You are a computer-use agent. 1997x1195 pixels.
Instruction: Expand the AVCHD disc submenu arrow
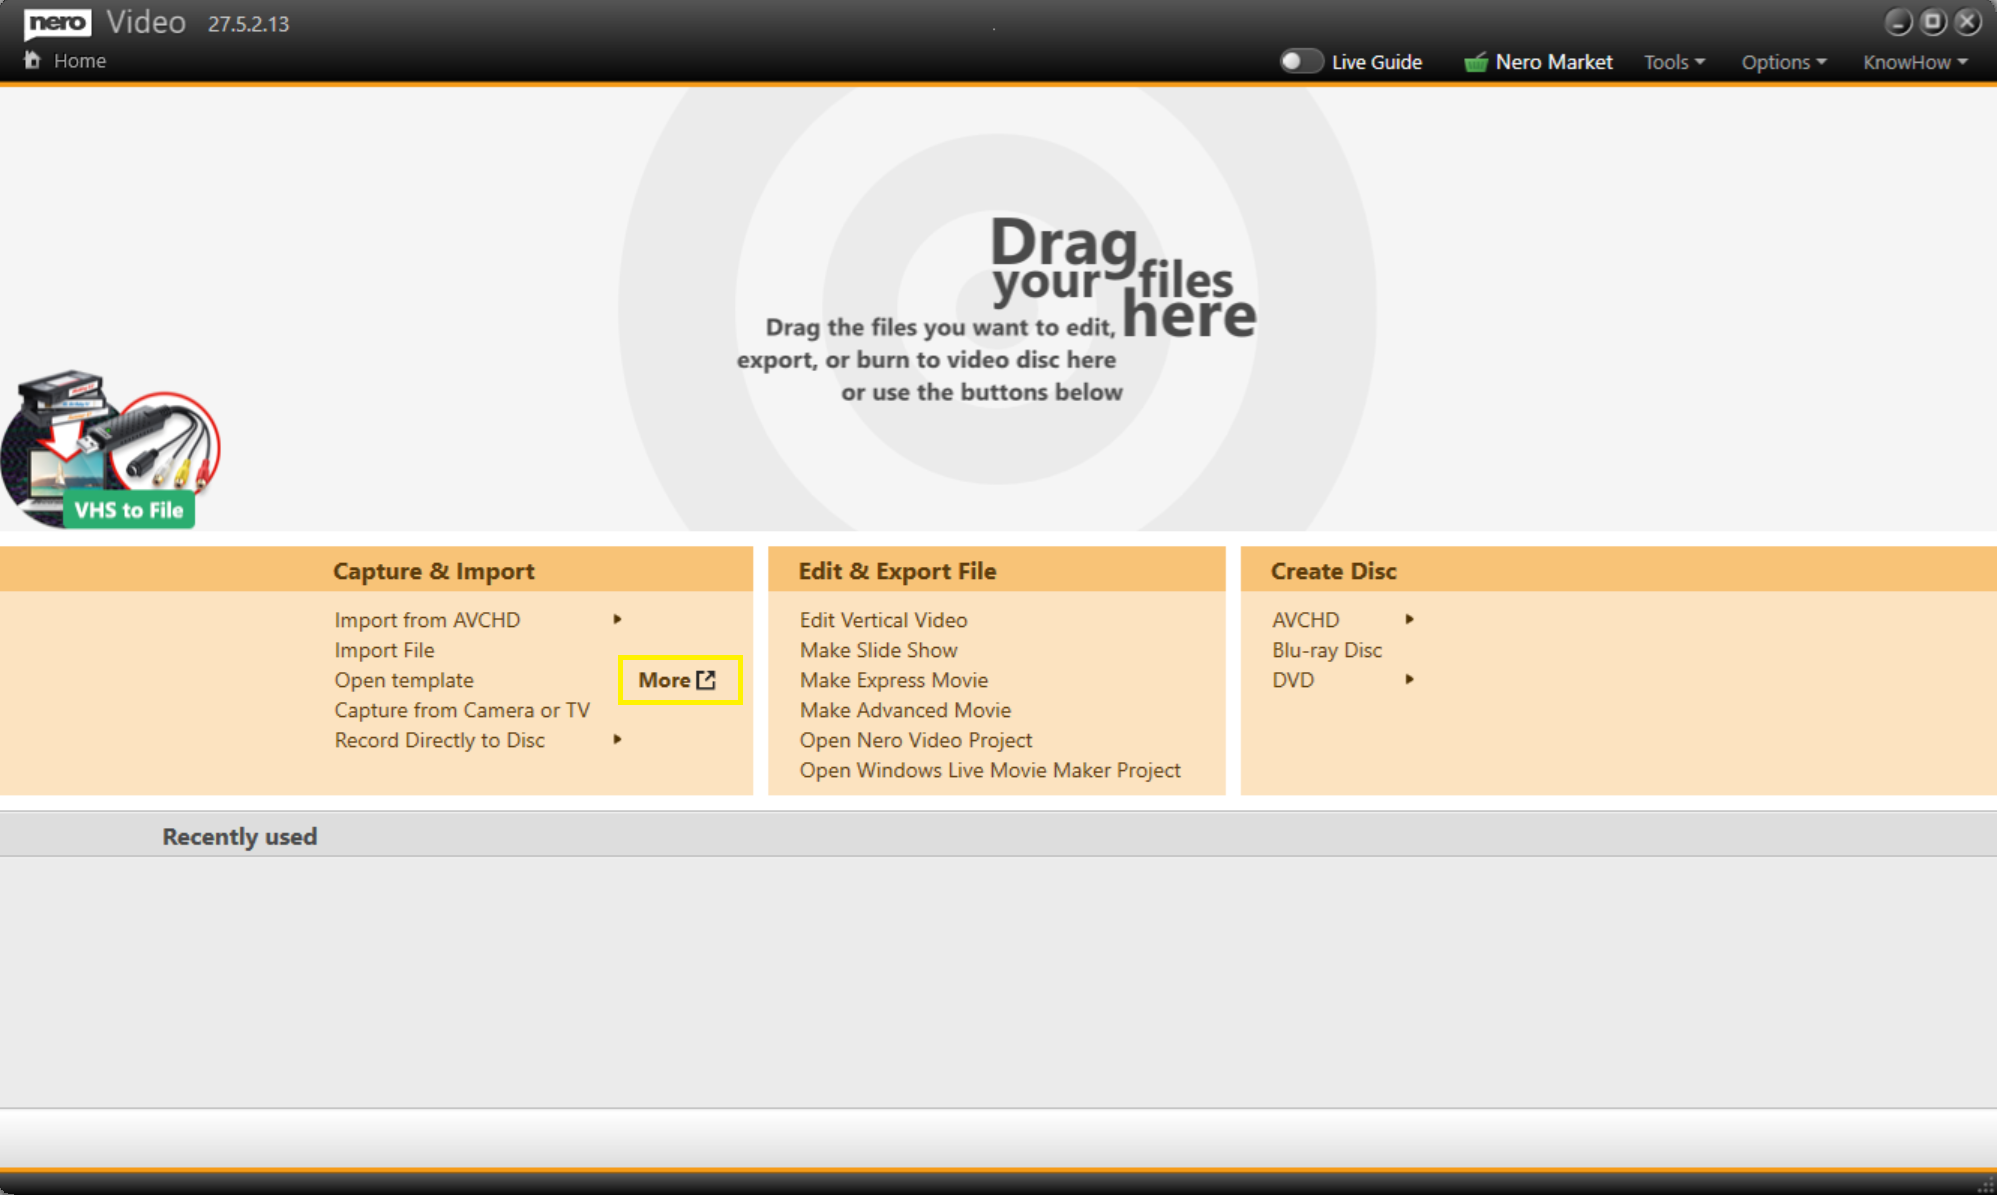pos(1409,619)
